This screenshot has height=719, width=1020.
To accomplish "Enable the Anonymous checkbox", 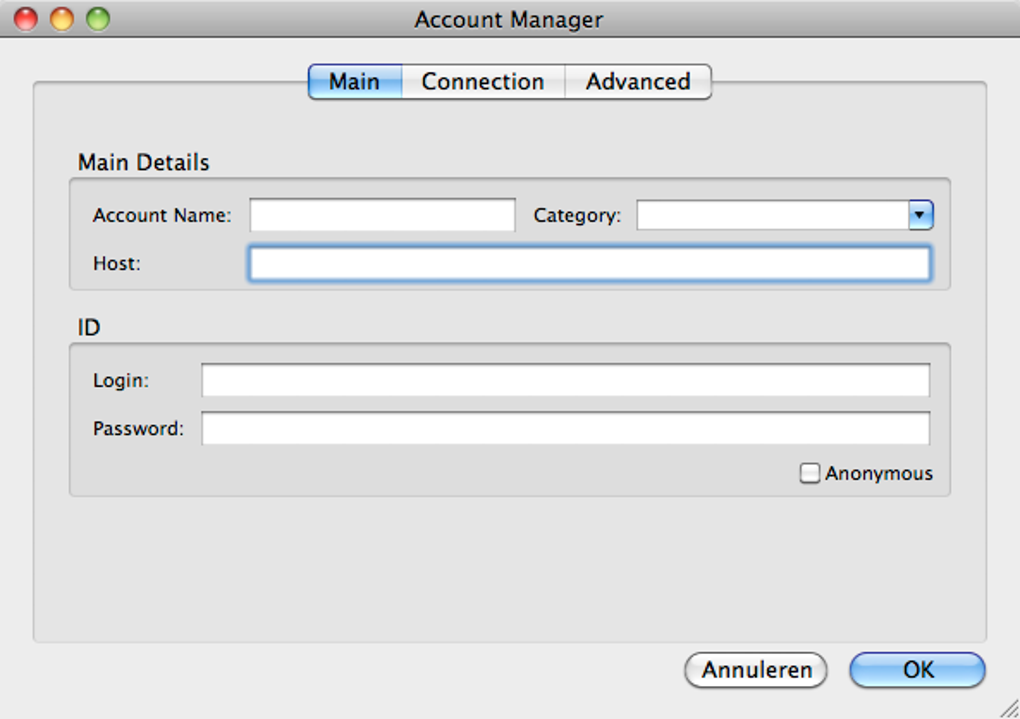I will (x=810, y=474).
